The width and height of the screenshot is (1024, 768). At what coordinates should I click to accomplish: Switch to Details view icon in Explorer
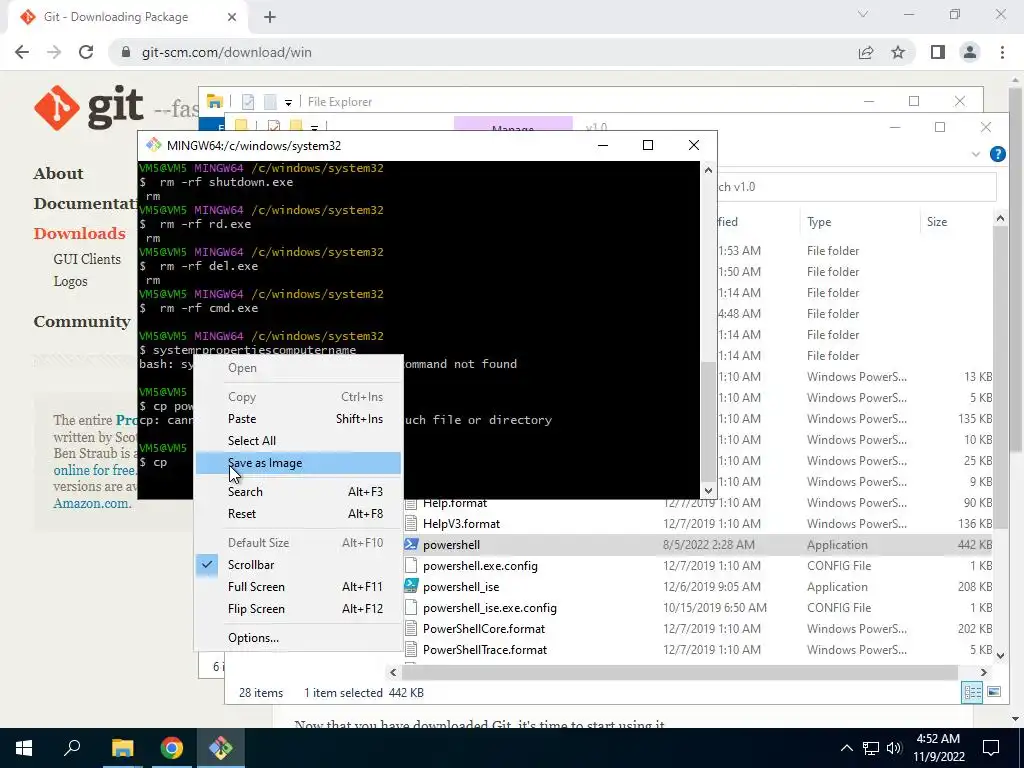pyautogui.click(x=972, y=692)
